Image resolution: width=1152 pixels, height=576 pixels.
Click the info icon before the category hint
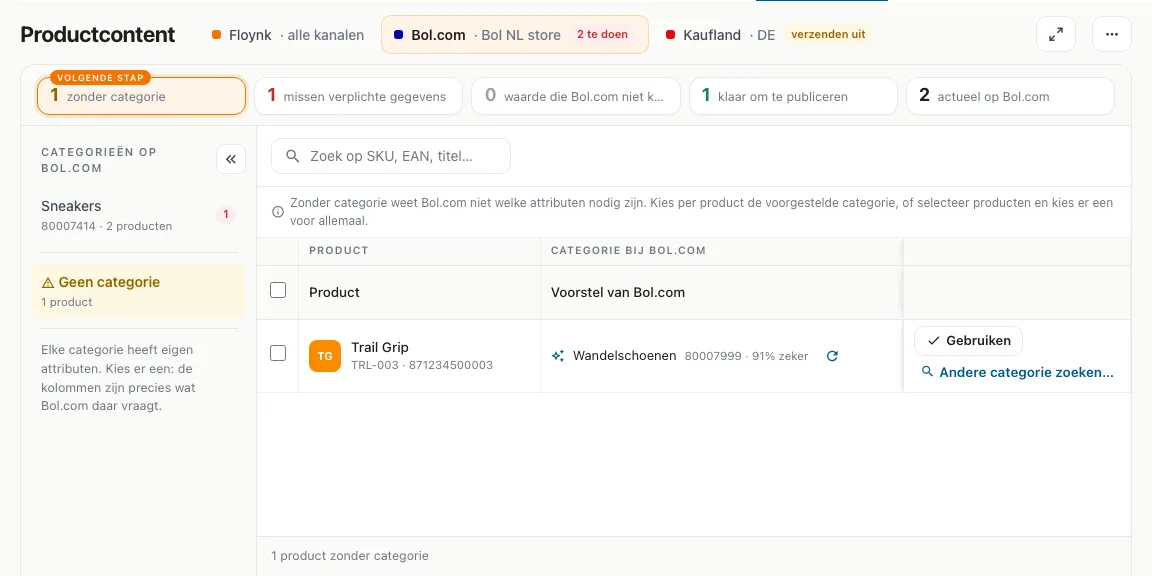click(x=278, y=212)
